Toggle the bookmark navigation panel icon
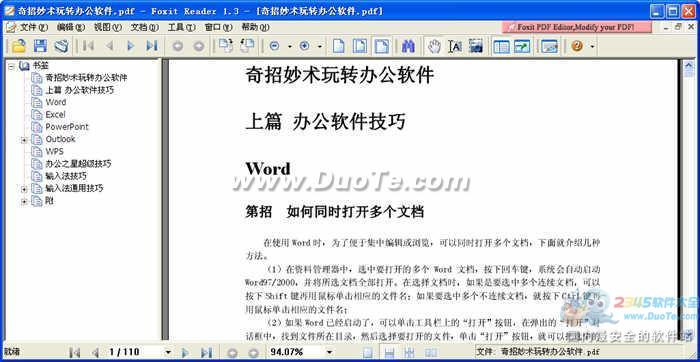Screen dimensions: 700x362 click(x=501, y=46)
